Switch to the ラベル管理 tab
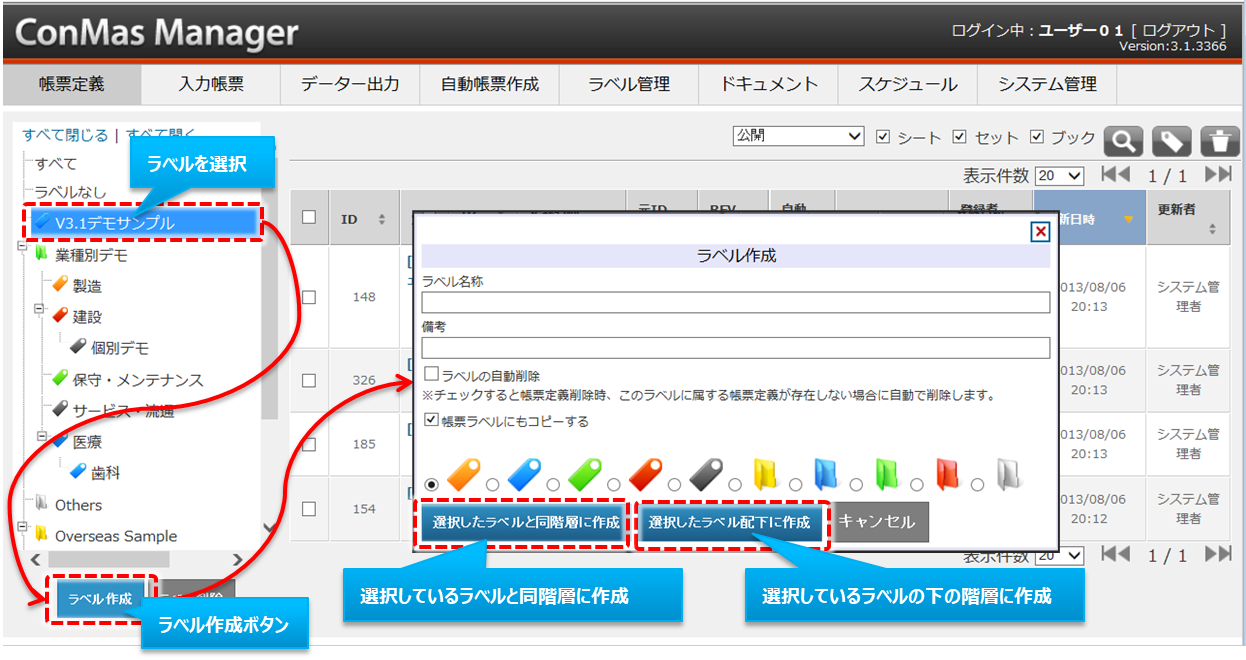Screen dimensions: 1246x660 click(x=629, y=84)
